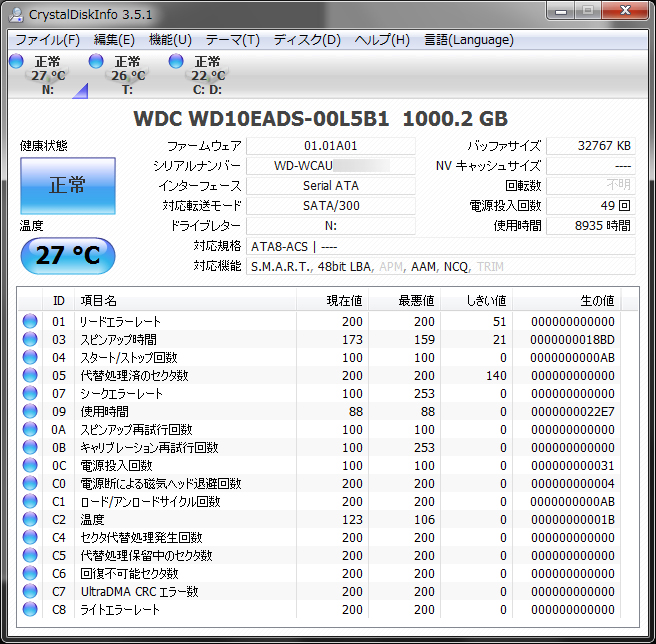
Task: Click the blue 正常 health status button
Action: pos(68,186)
